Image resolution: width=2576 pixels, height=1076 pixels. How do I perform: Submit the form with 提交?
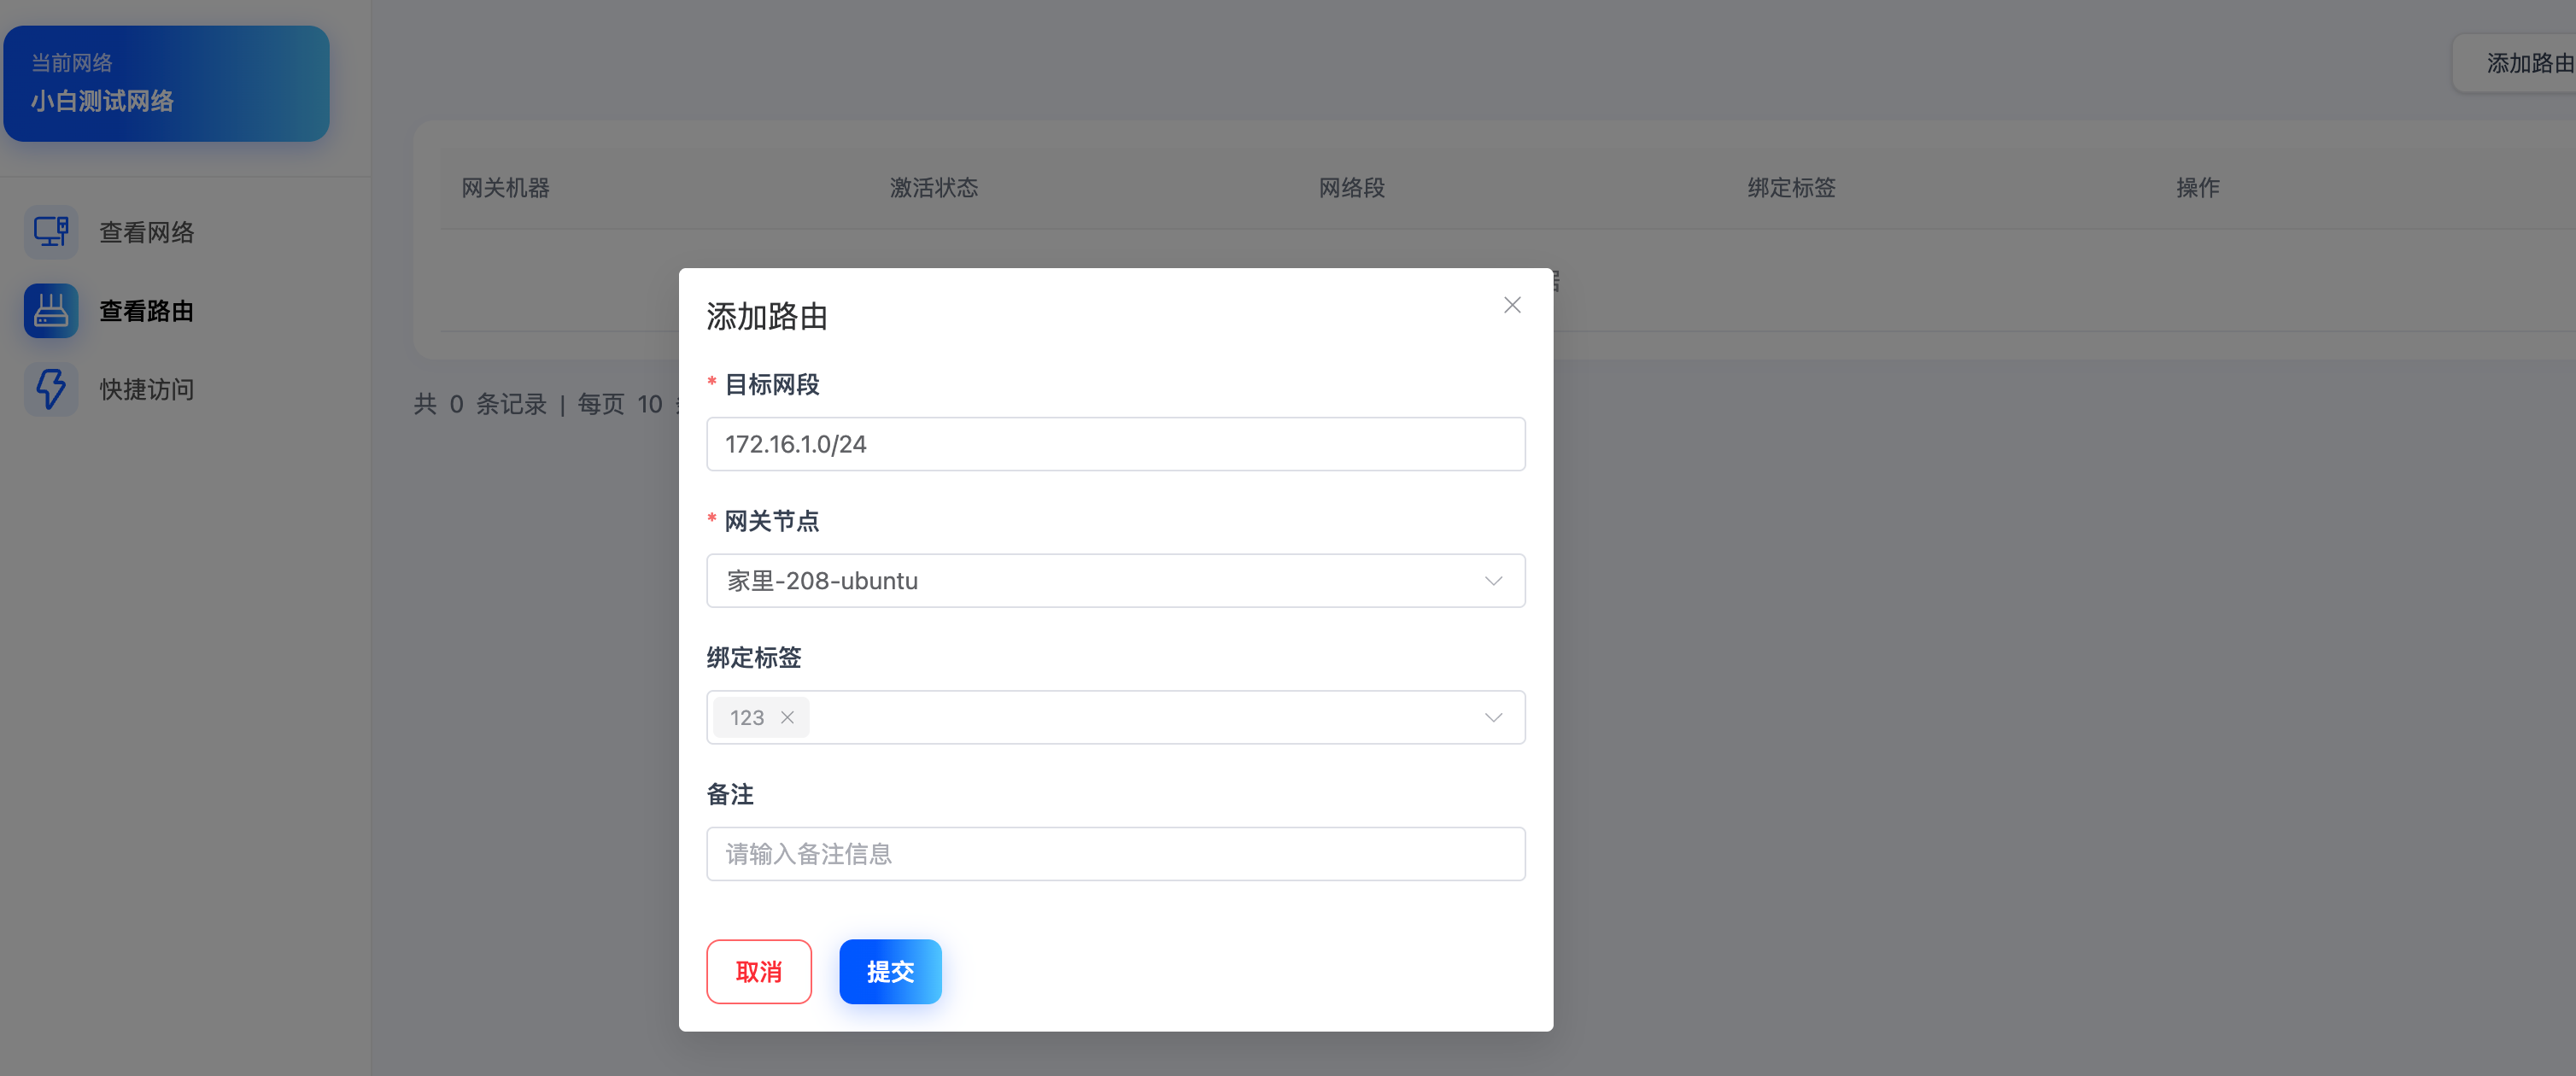click(x=890, y=971)
